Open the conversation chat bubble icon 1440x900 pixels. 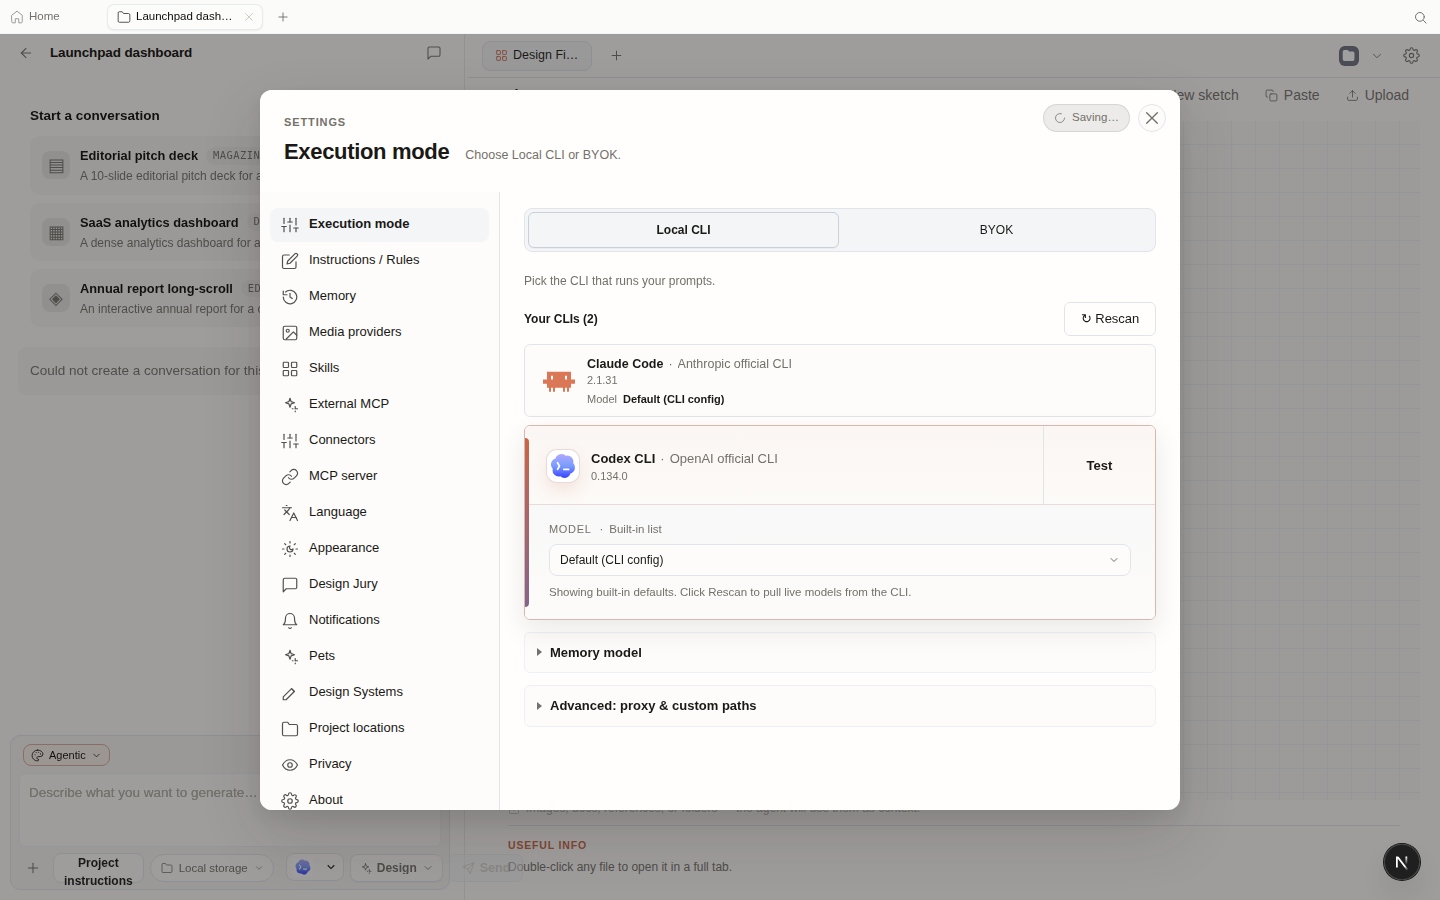(434, 53)
